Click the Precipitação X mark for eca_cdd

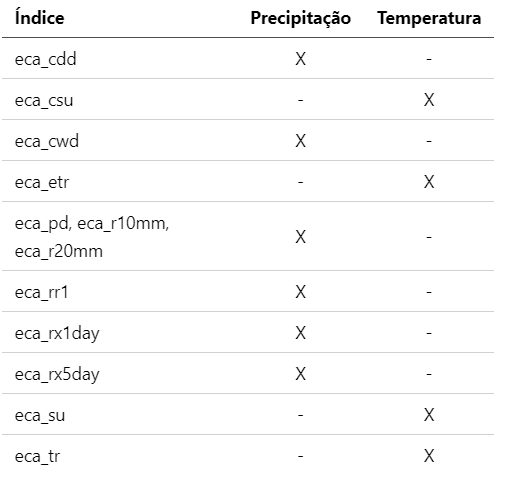click(300, 59)
